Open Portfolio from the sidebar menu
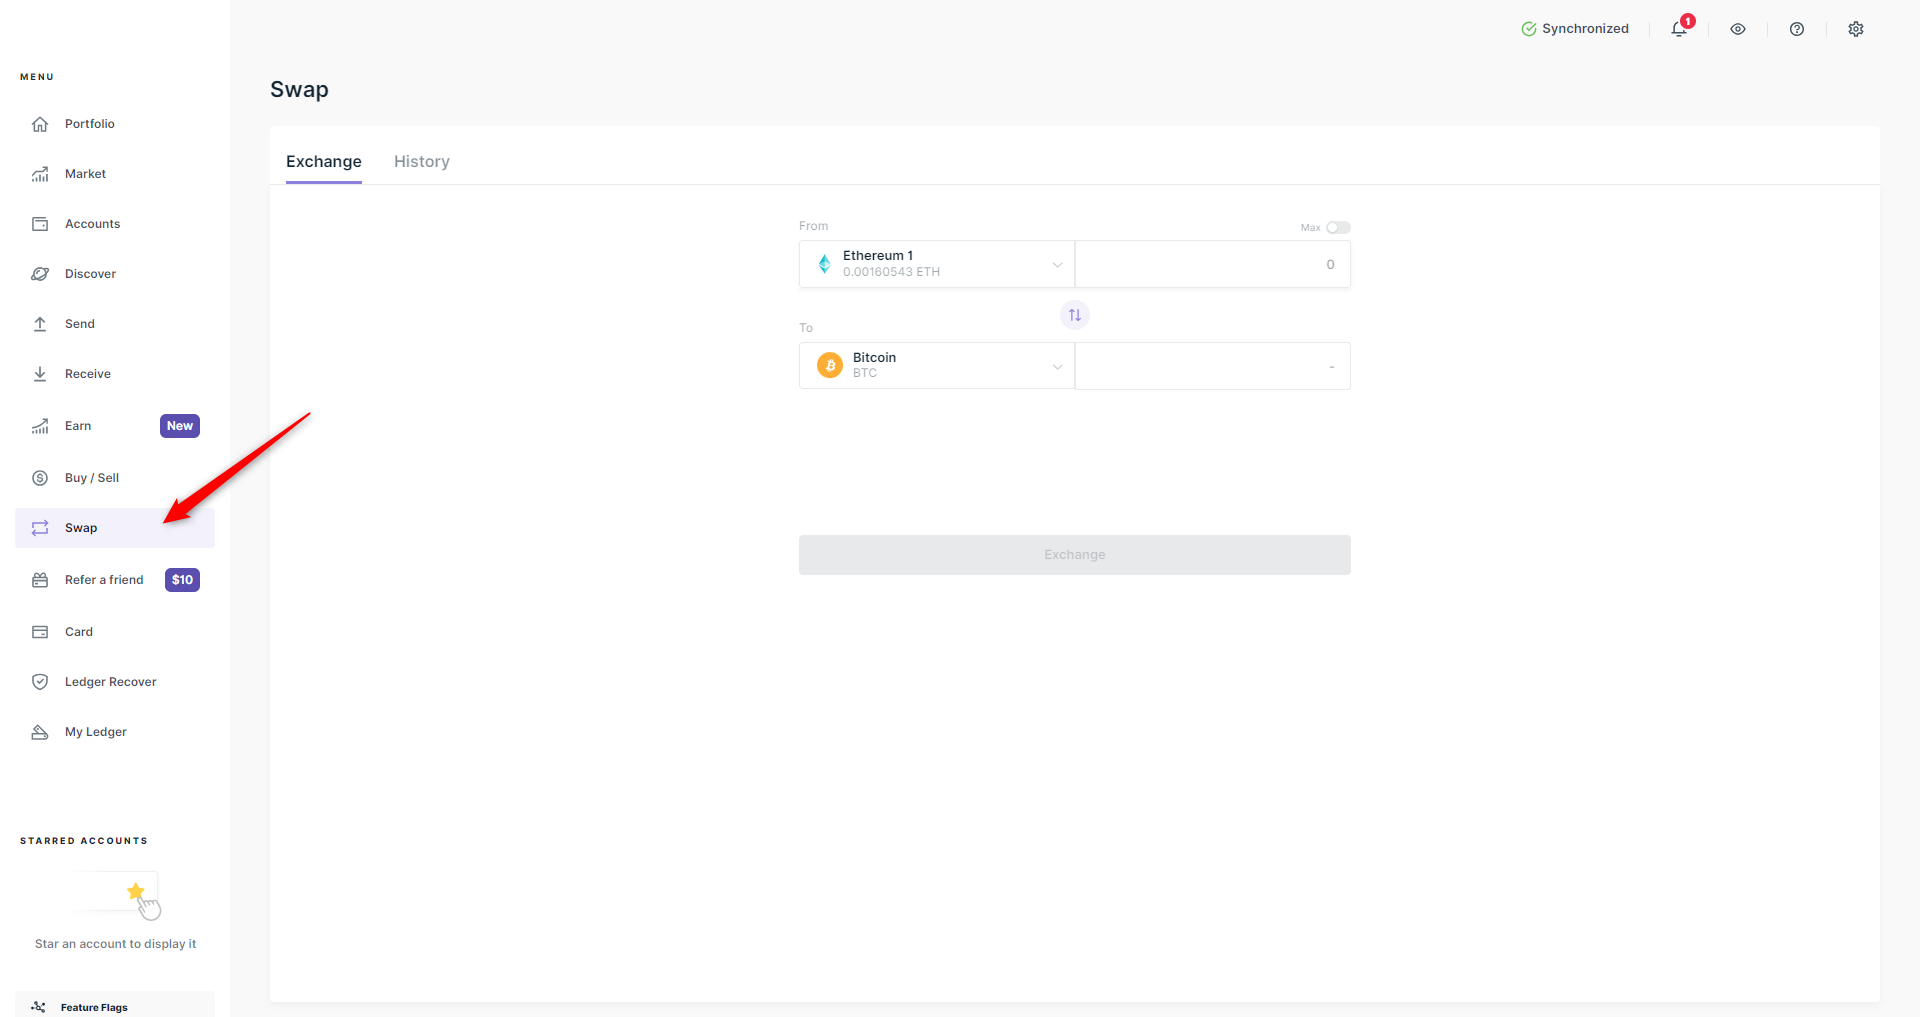This screenshot has width=1920, height=1017. pyautogui.click(x=90, y=124)
